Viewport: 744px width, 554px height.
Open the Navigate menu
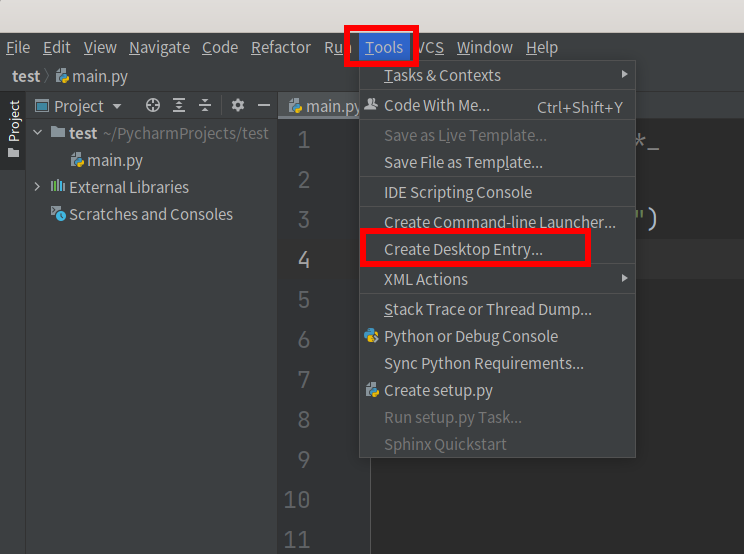[159, 47]
